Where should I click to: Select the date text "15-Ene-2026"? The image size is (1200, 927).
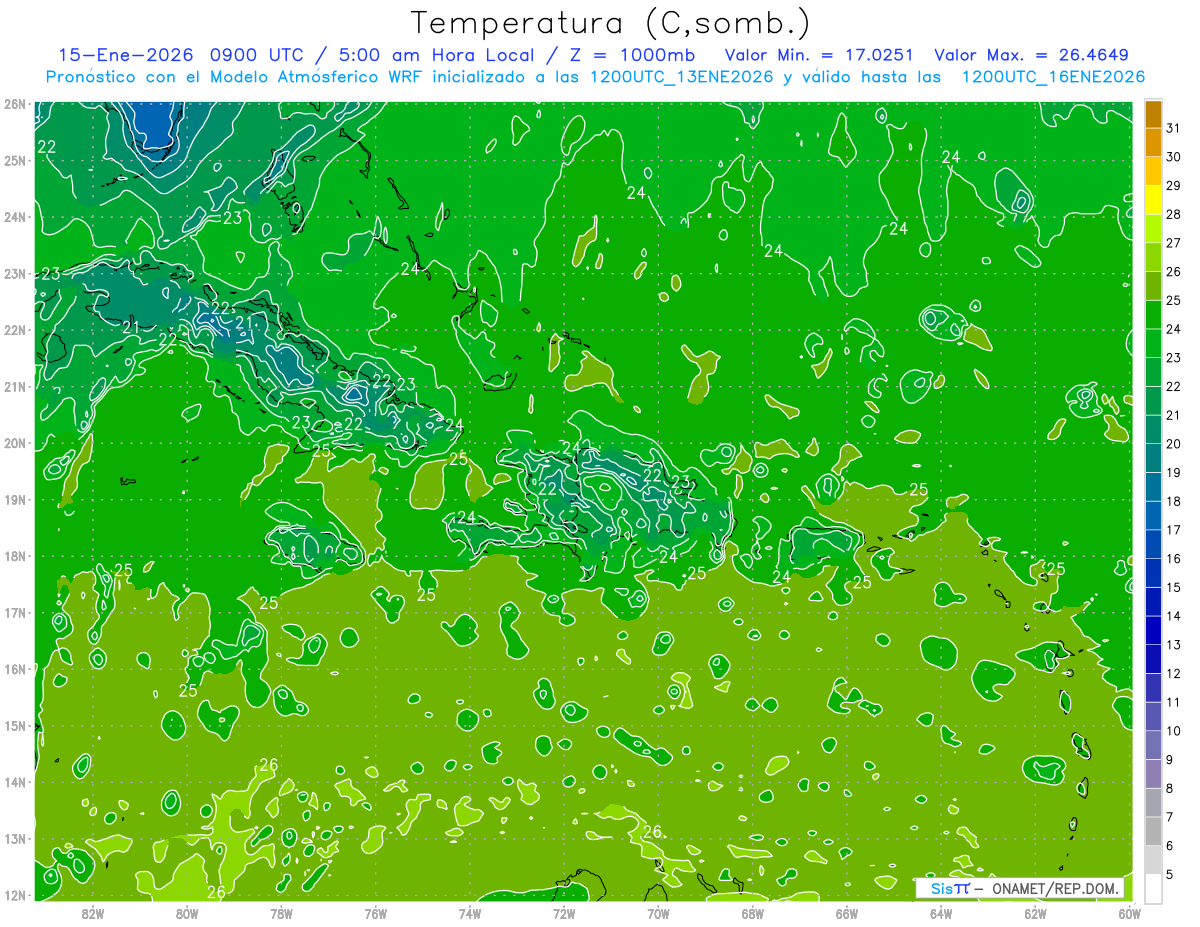[x=125, y=55]
